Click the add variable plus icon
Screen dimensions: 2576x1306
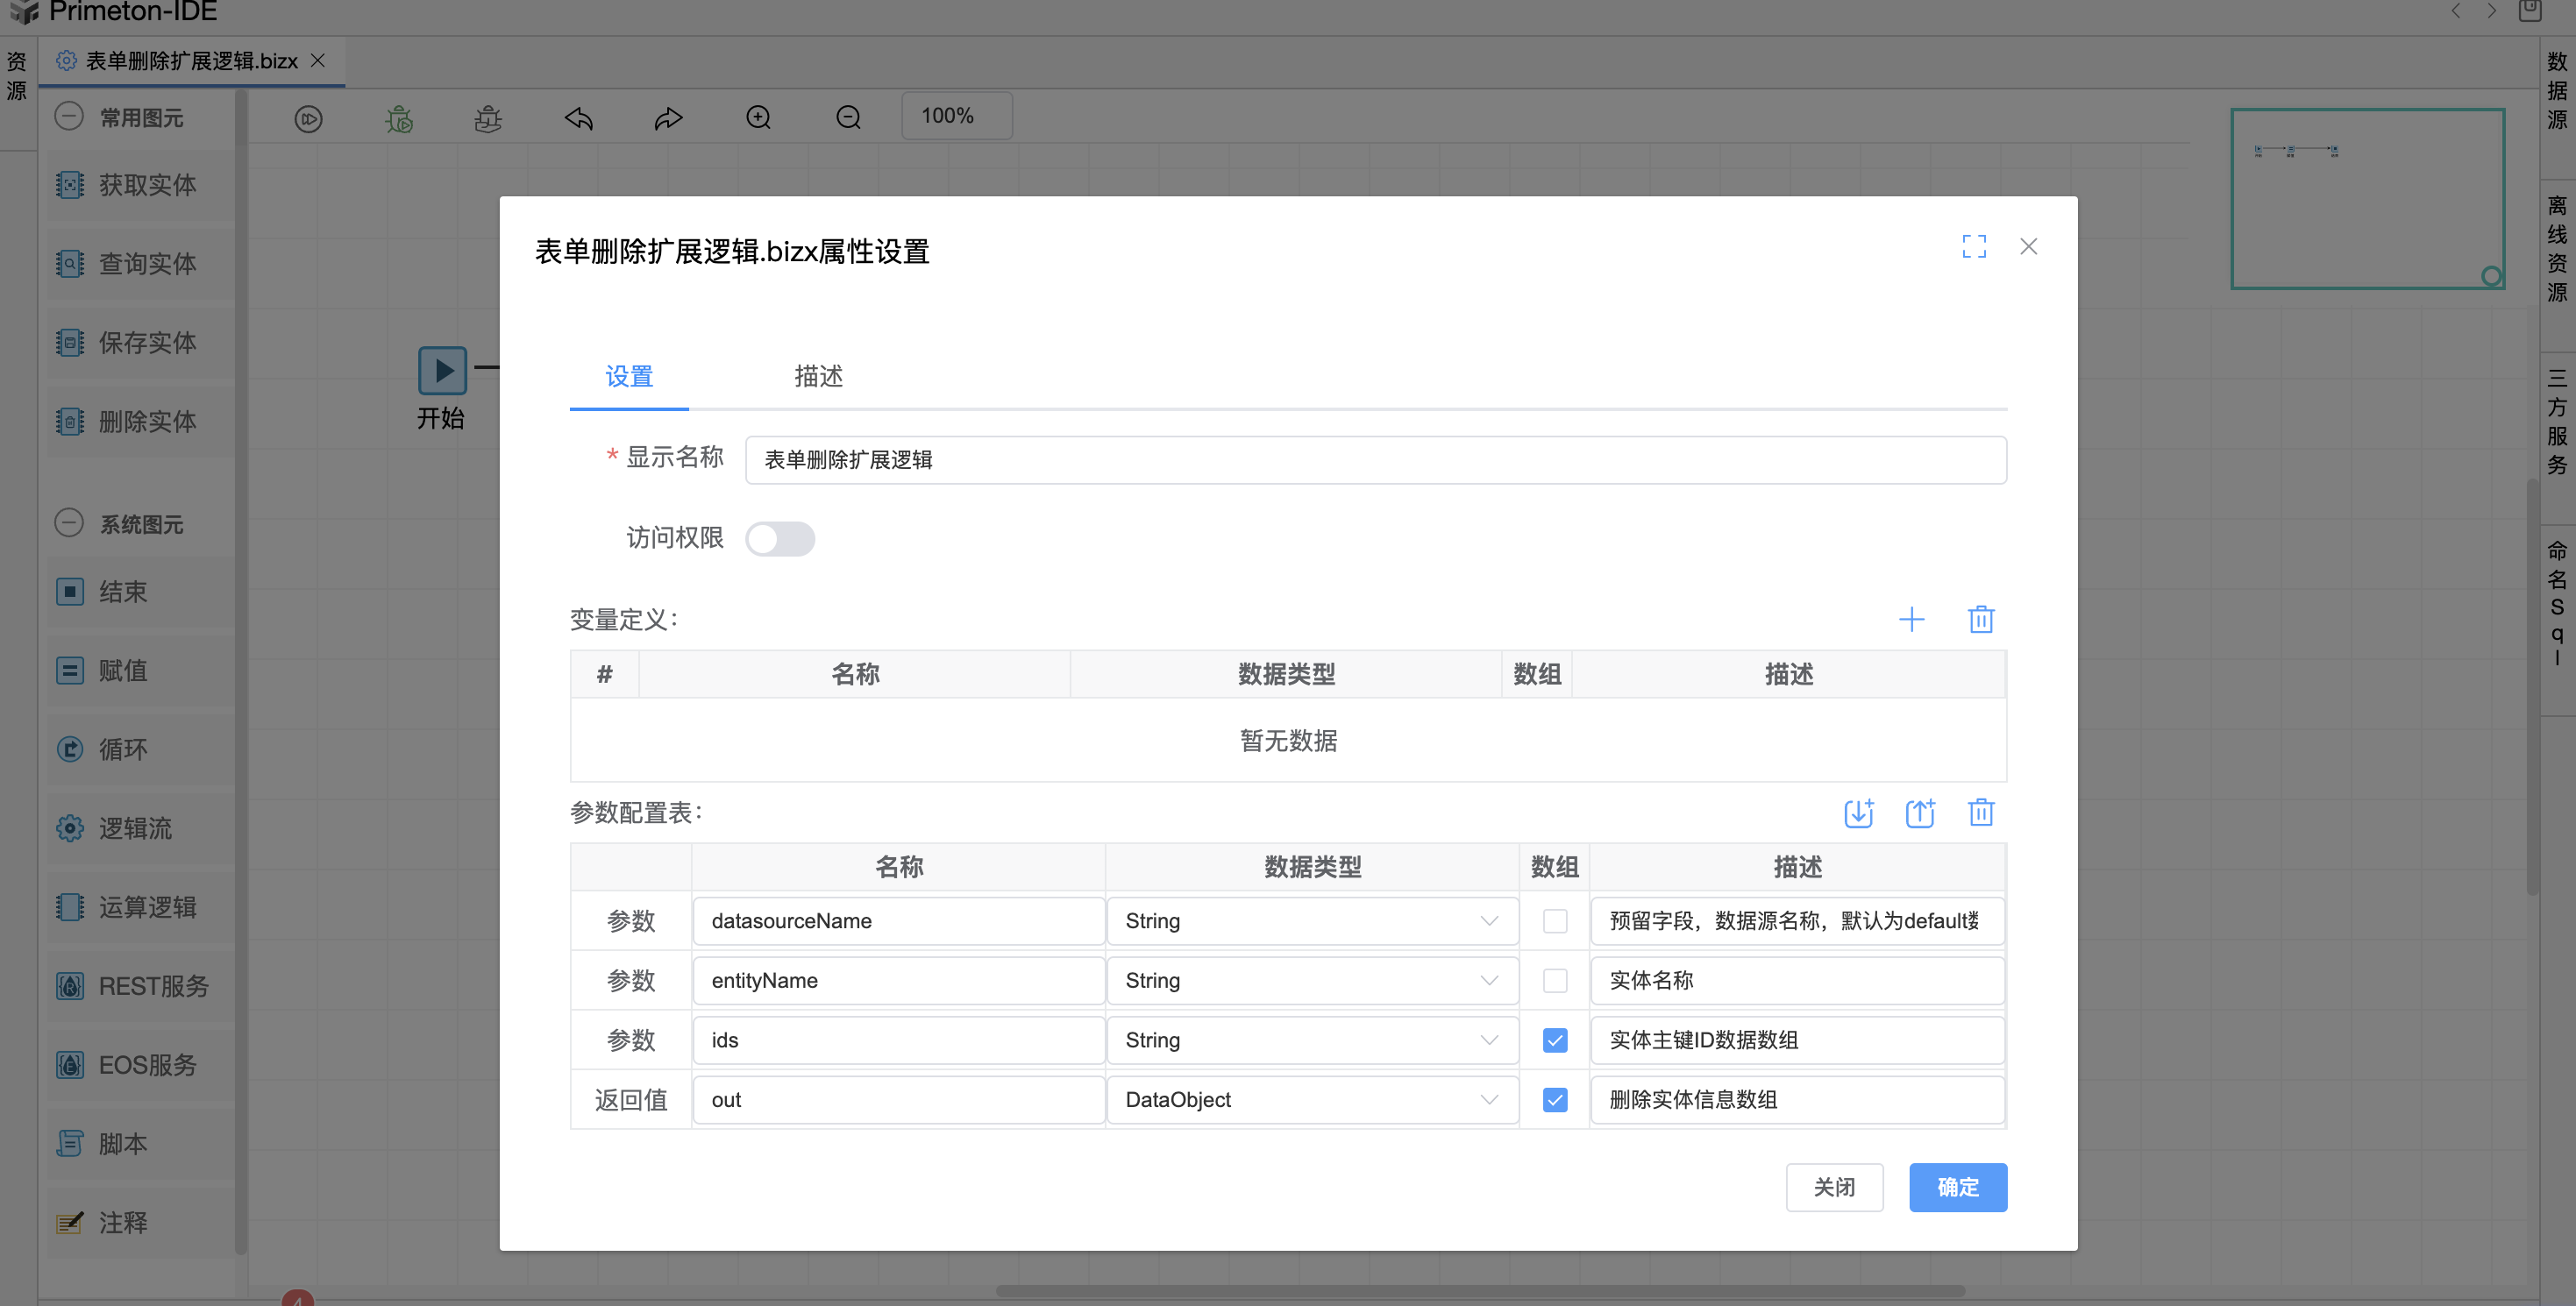coord(1911,619)
